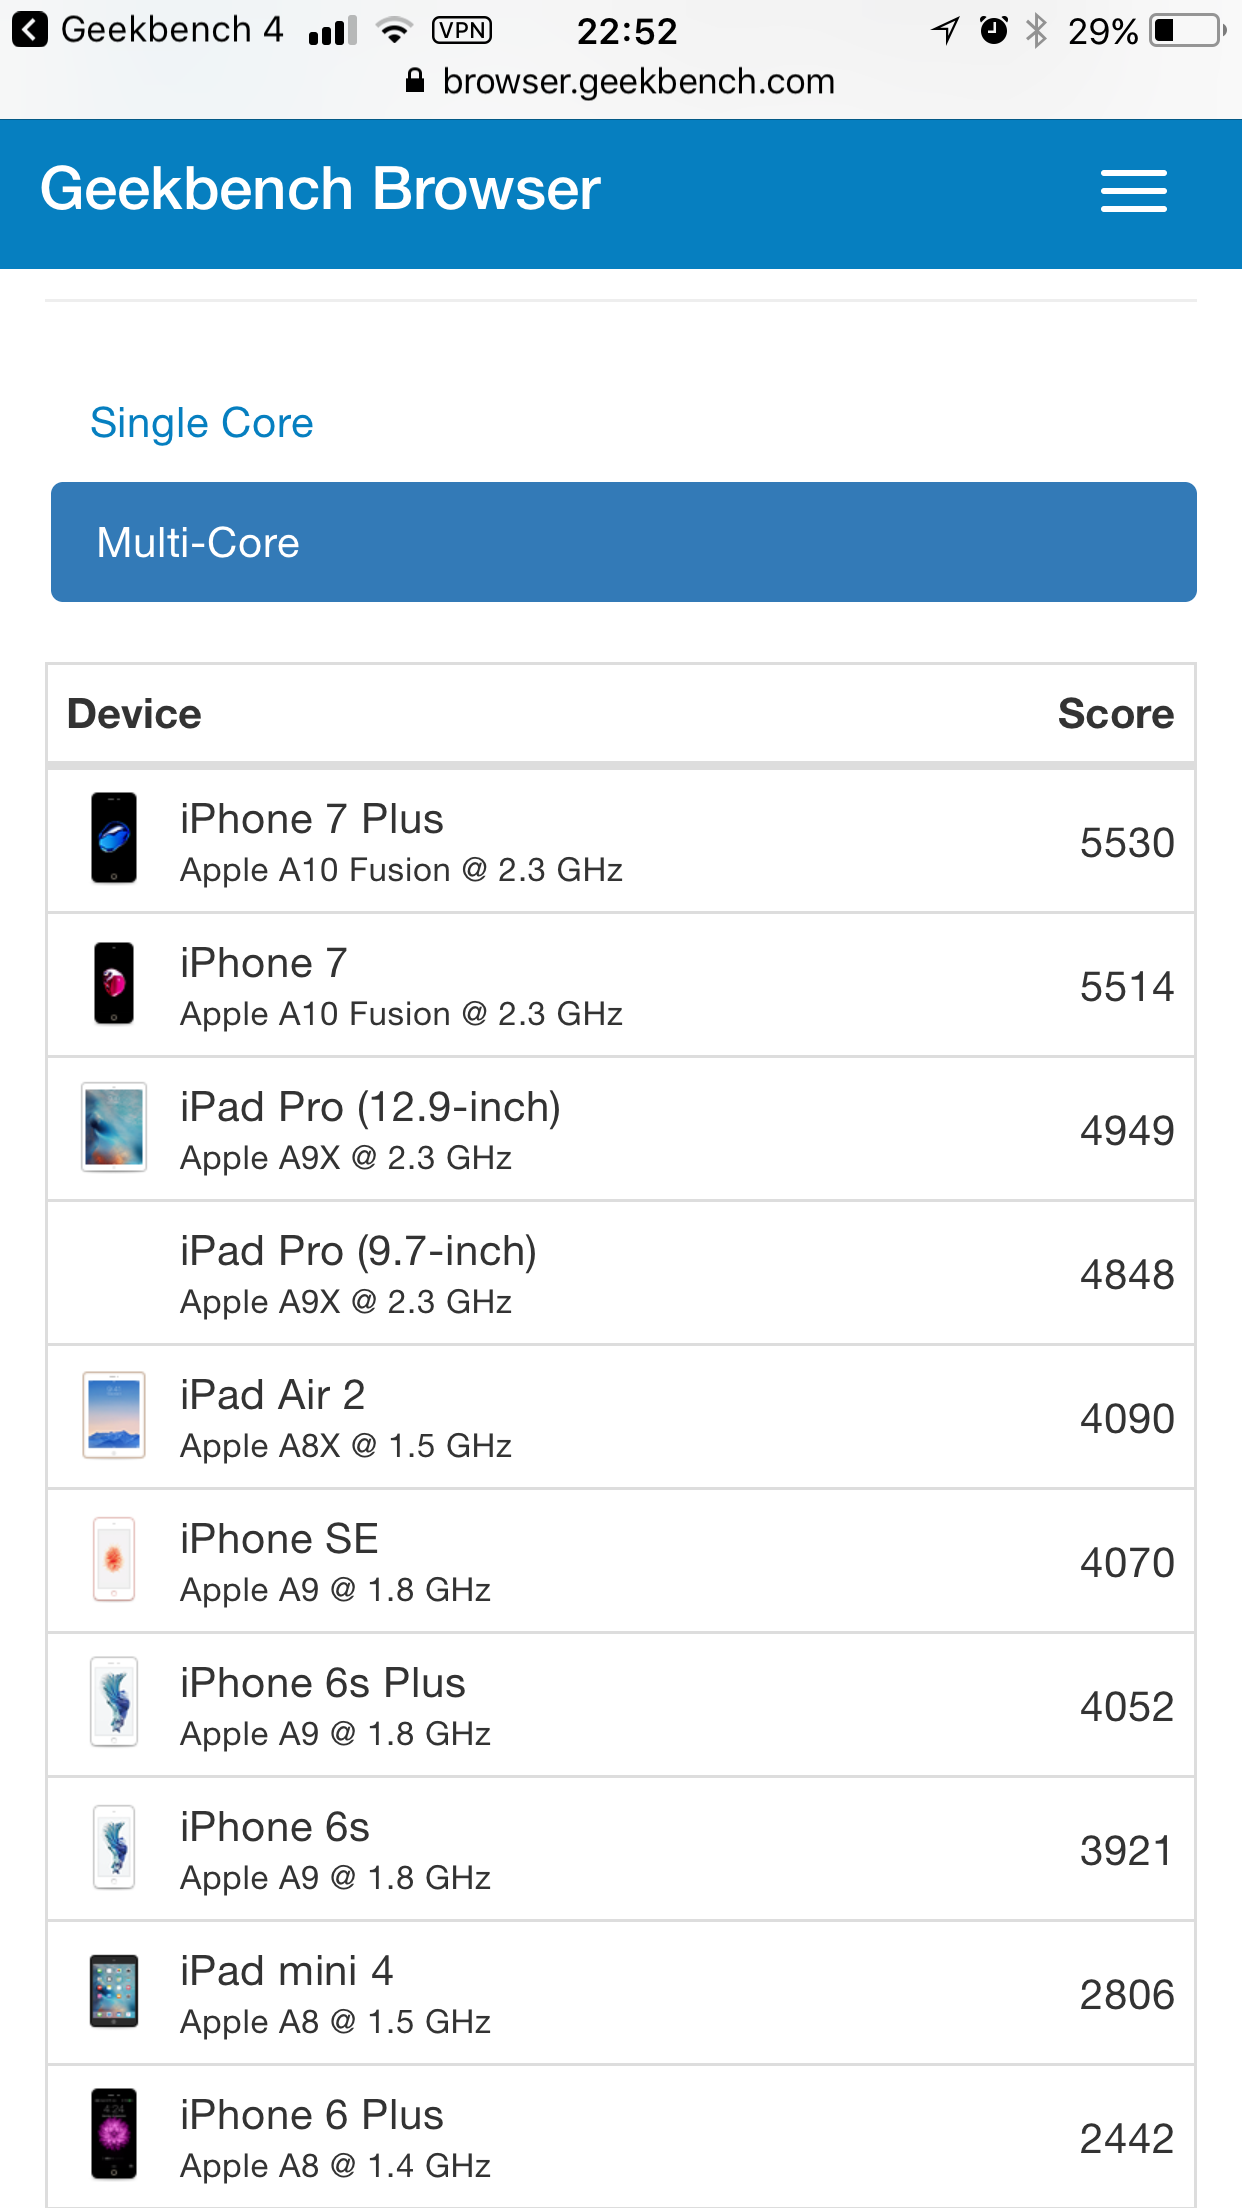Image resolution: width=1242 pixels, height=2208 pixels.
Task: Tap the battery indicator in status bar
Action: tap(1188, 31)
